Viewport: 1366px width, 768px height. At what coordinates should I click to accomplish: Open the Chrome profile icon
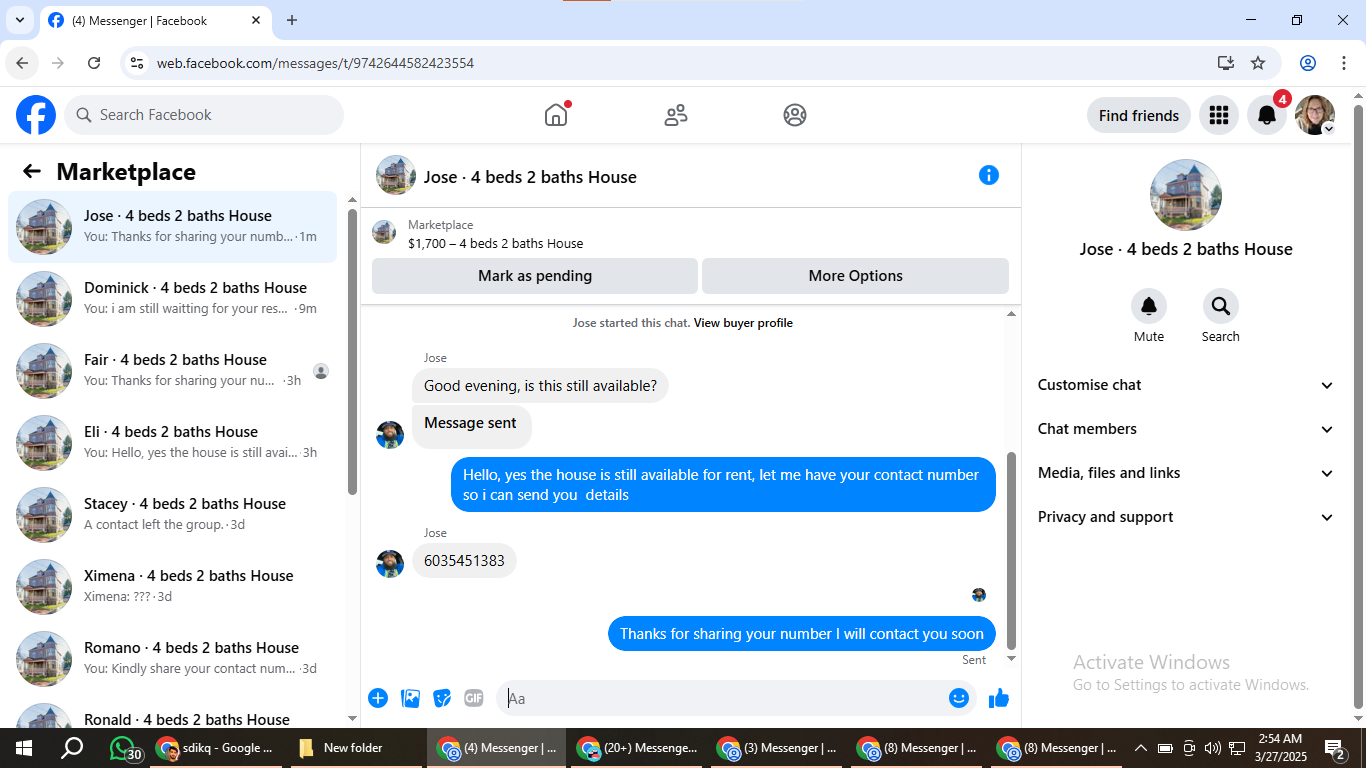point(1308,63)
